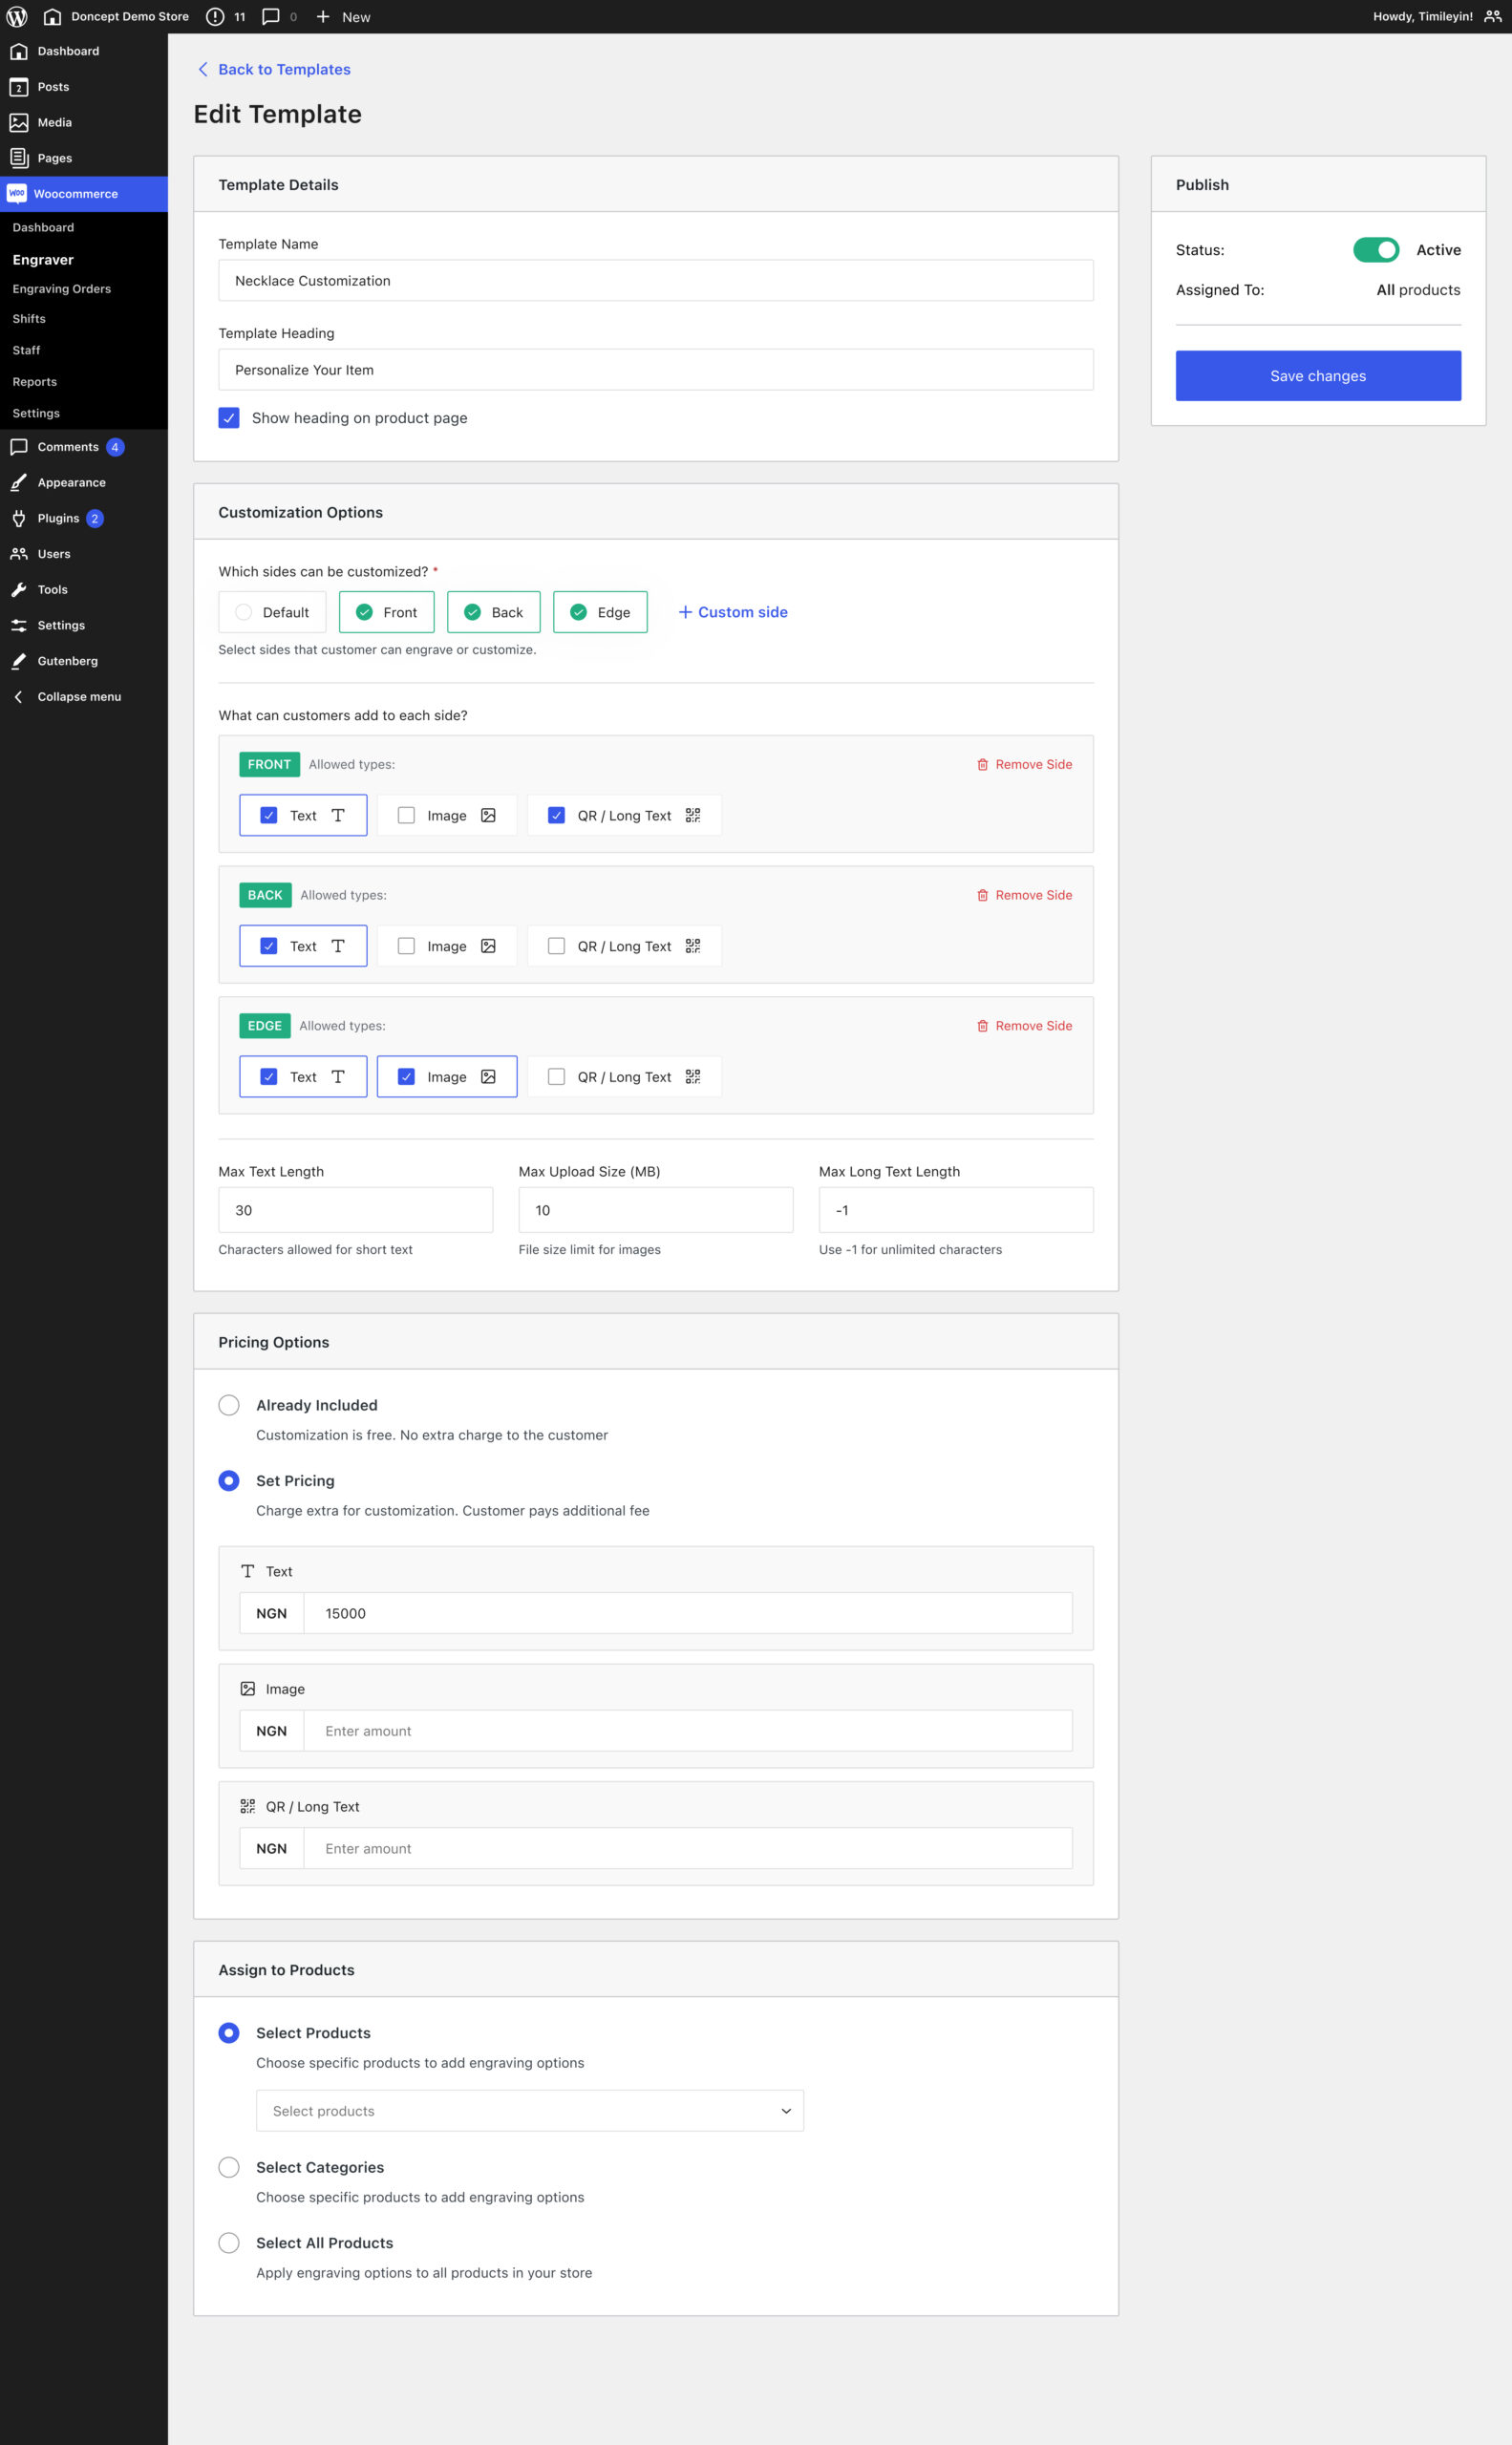Image resolution: width=1512 pixels, height=2445 pixels.
Task: Click trash icon to remove Front side
Action: (x=982, y=764)
